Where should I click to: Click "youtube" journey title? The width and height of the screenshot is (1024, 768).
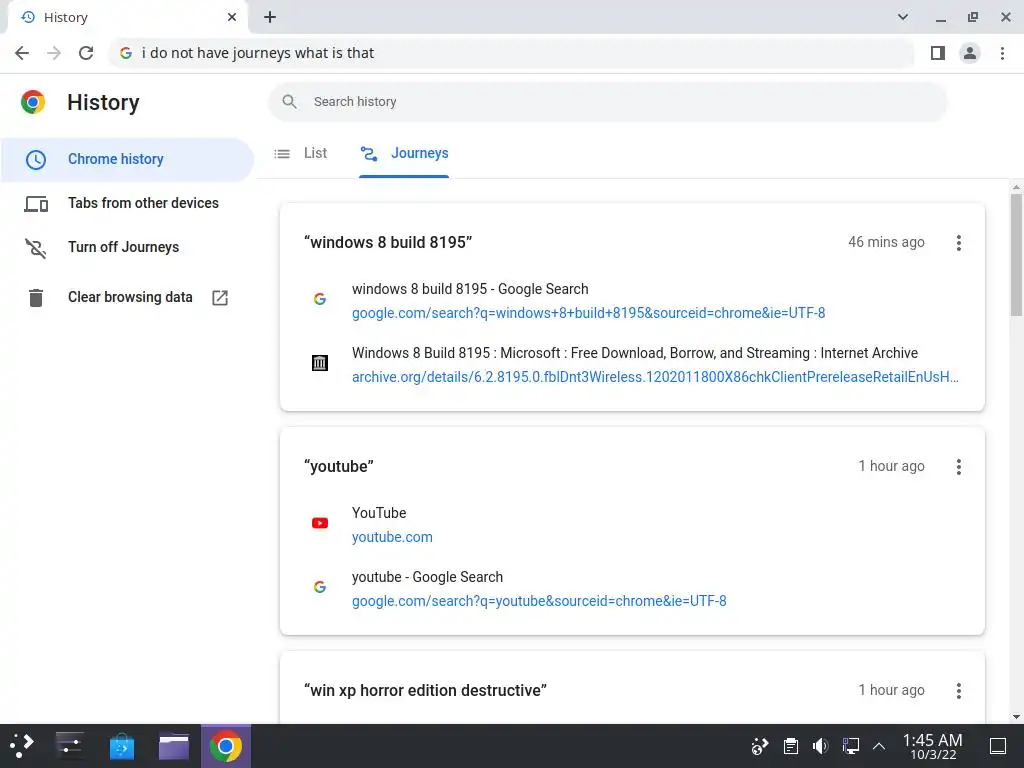coord(339,466)
